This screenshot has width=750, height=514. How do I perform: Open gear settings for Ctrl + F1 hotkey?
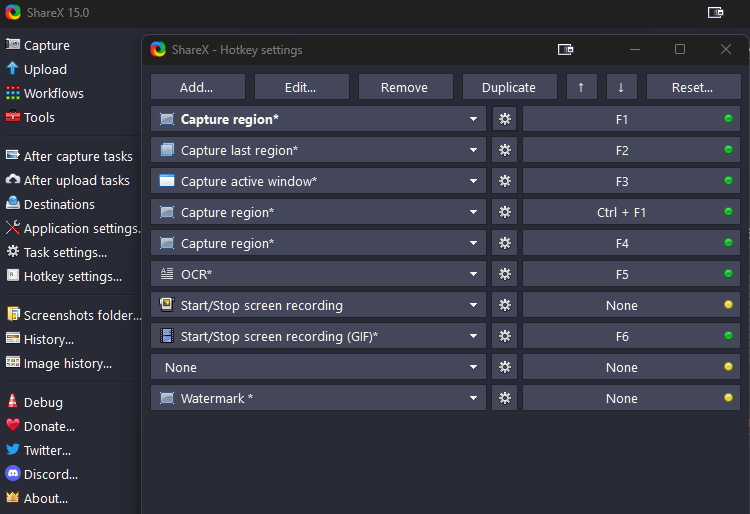(505, 212)
